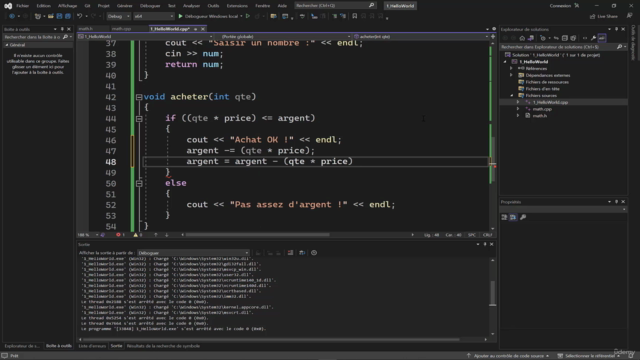640x360 pixels.
Task: Click the Undo toolbar icon
Action: click(x=79, y=16)
